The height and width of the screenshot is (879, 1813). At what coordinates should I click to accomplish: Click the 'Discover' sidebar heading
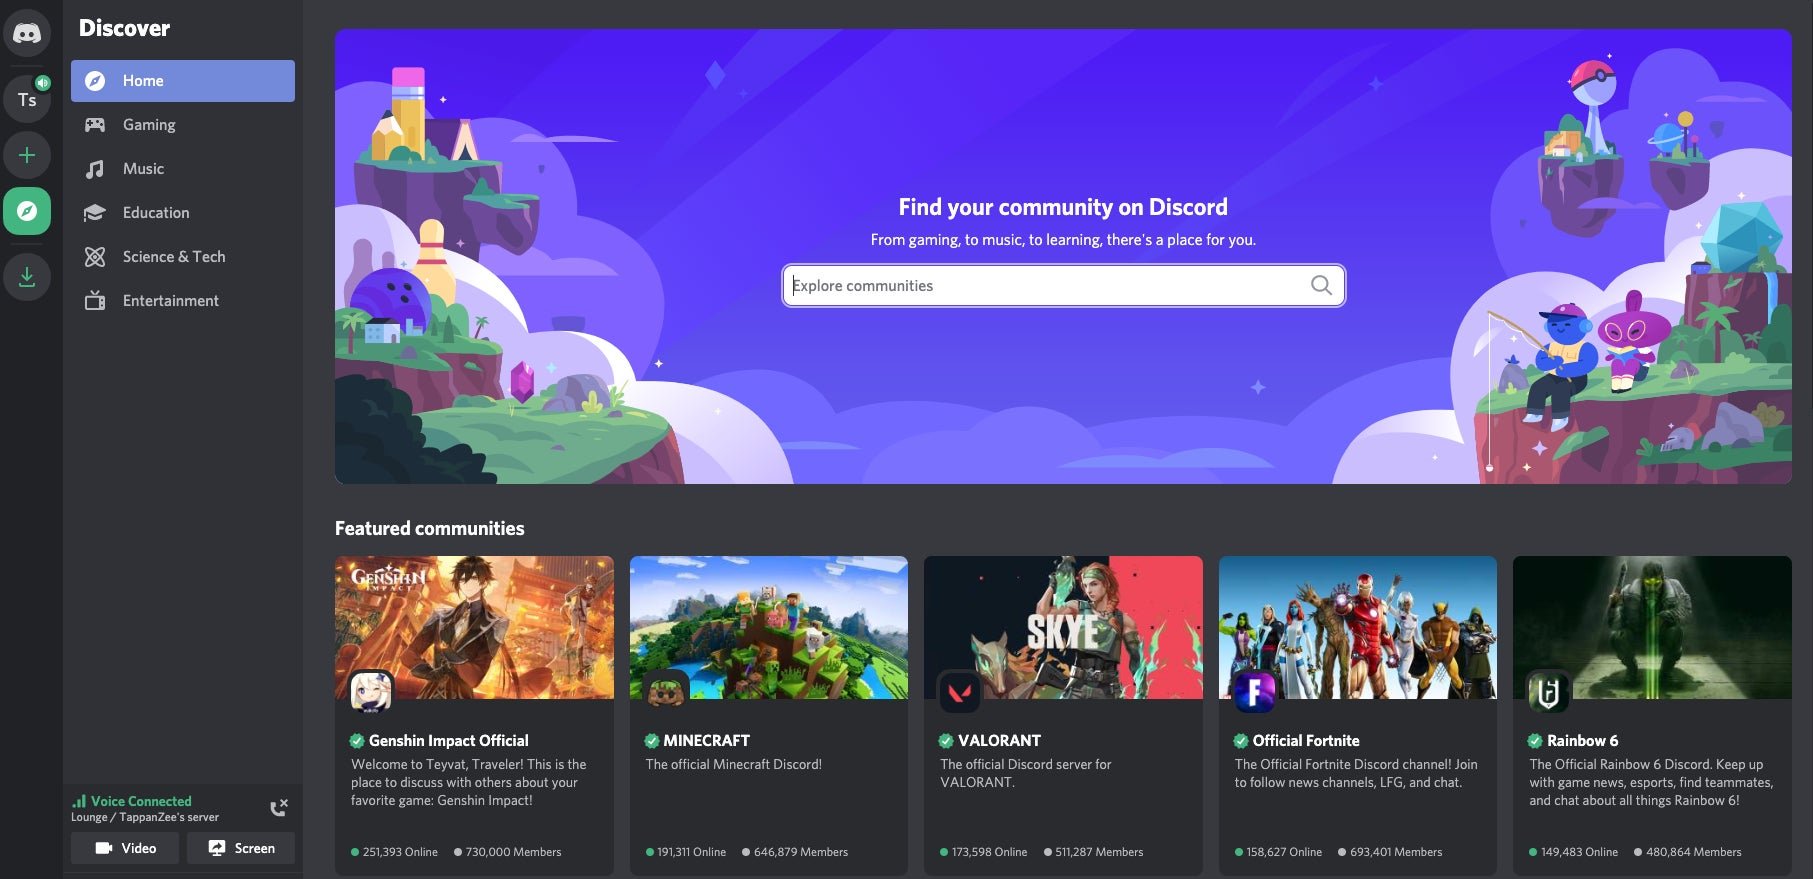125,28
